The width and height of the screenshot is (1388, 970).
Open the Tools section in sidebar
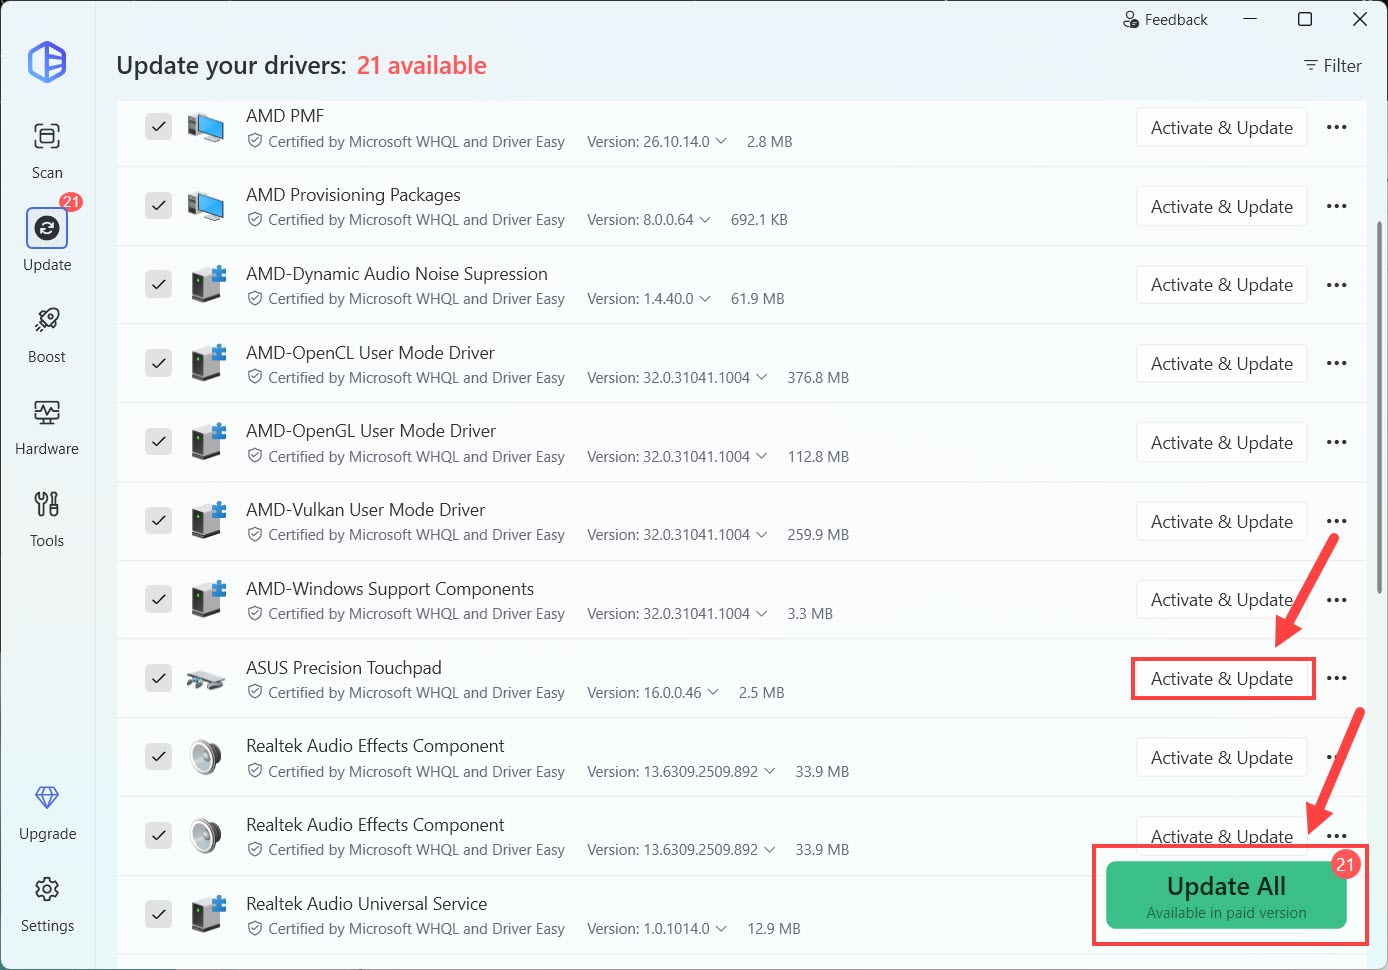click(47, 519)
